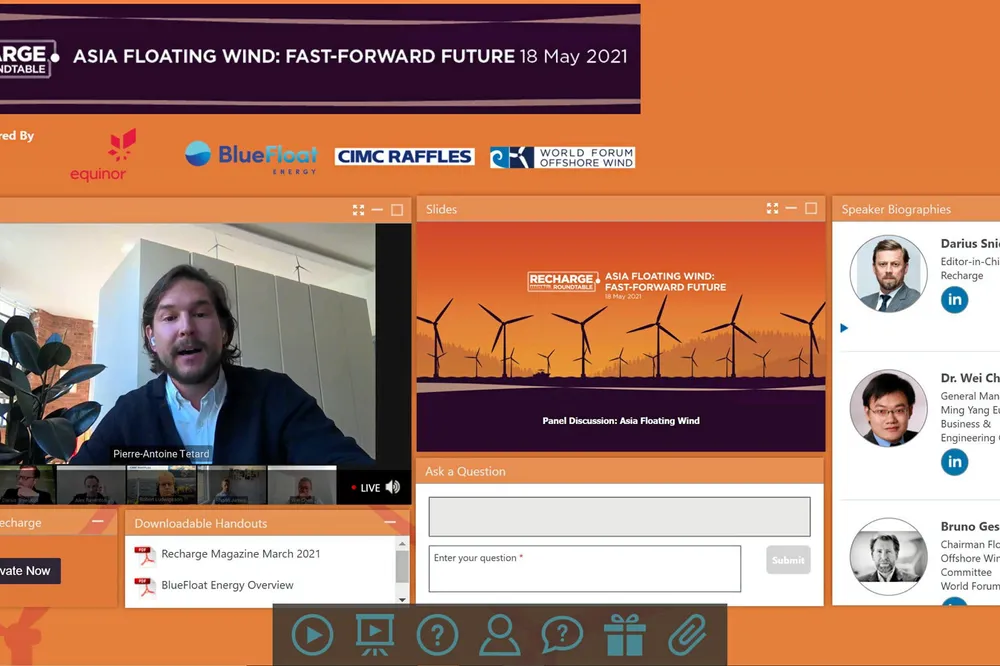Open speaker bios via the person icon

(x=500, y=635)
